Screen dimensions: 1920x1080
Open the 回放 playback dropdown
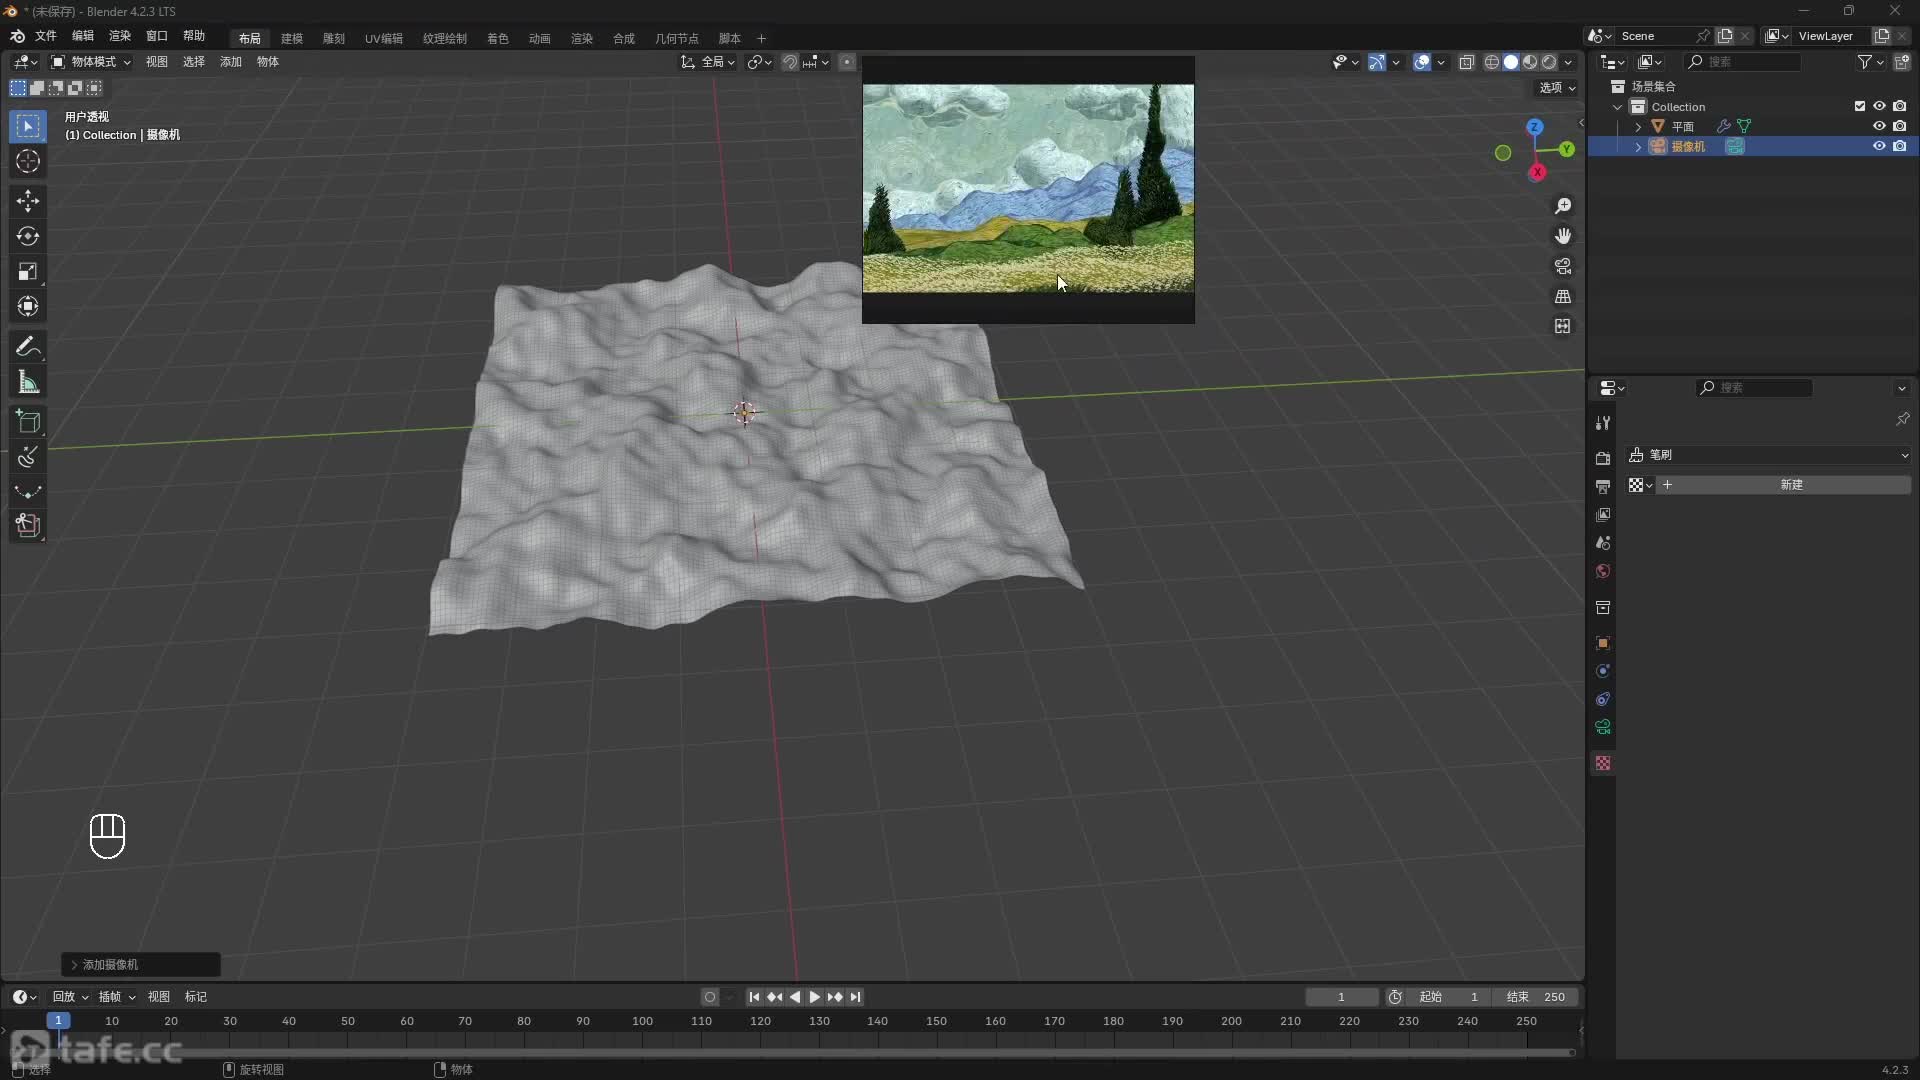[x=70, y=997]
